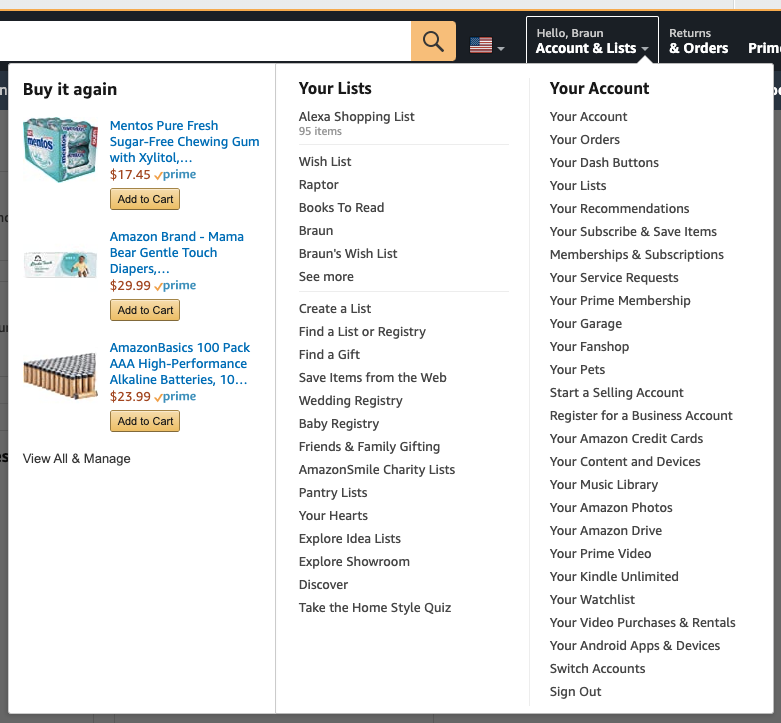The height and width of the screenshot is (723, 781).
Task: Open Your Prime Membership
Action: pyautogui.click(x=620, y=301)
